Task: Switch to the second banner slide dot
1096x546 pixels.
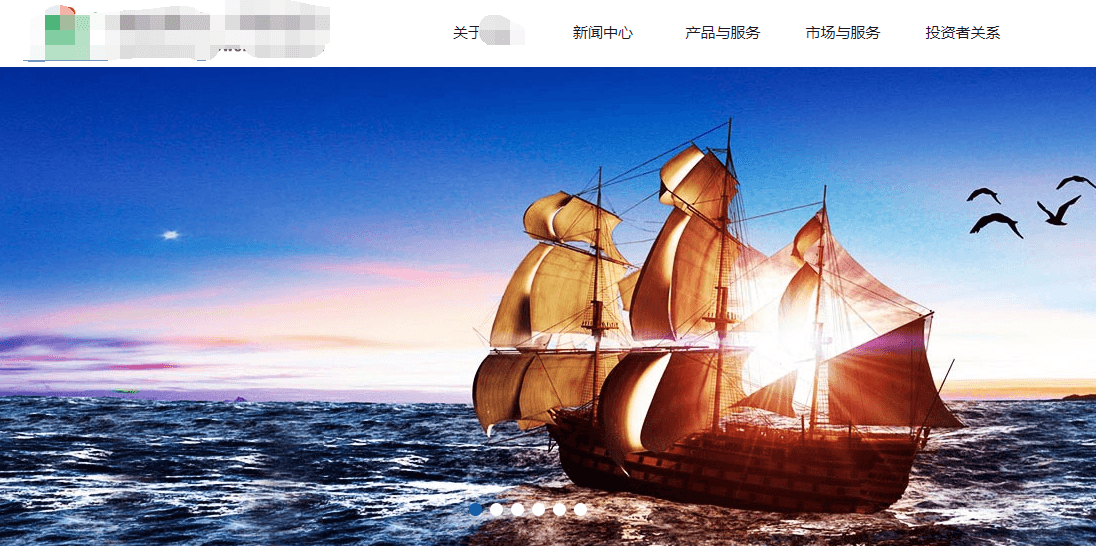Action: [496, 510]
